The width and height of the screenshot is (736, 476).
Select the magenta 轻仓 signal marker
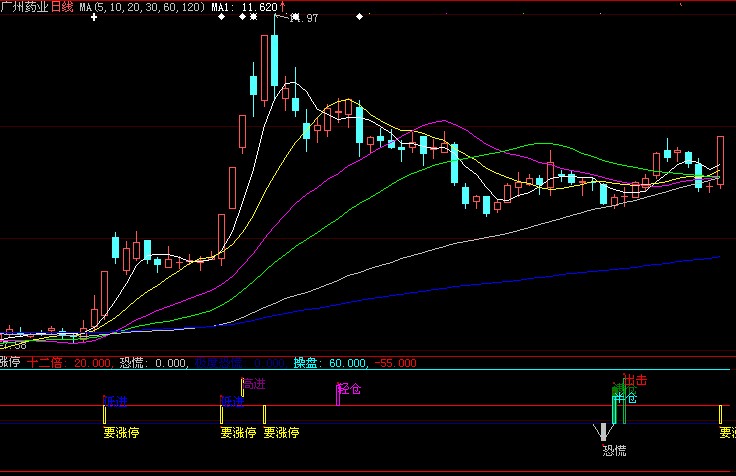click(x=349, y=388)
